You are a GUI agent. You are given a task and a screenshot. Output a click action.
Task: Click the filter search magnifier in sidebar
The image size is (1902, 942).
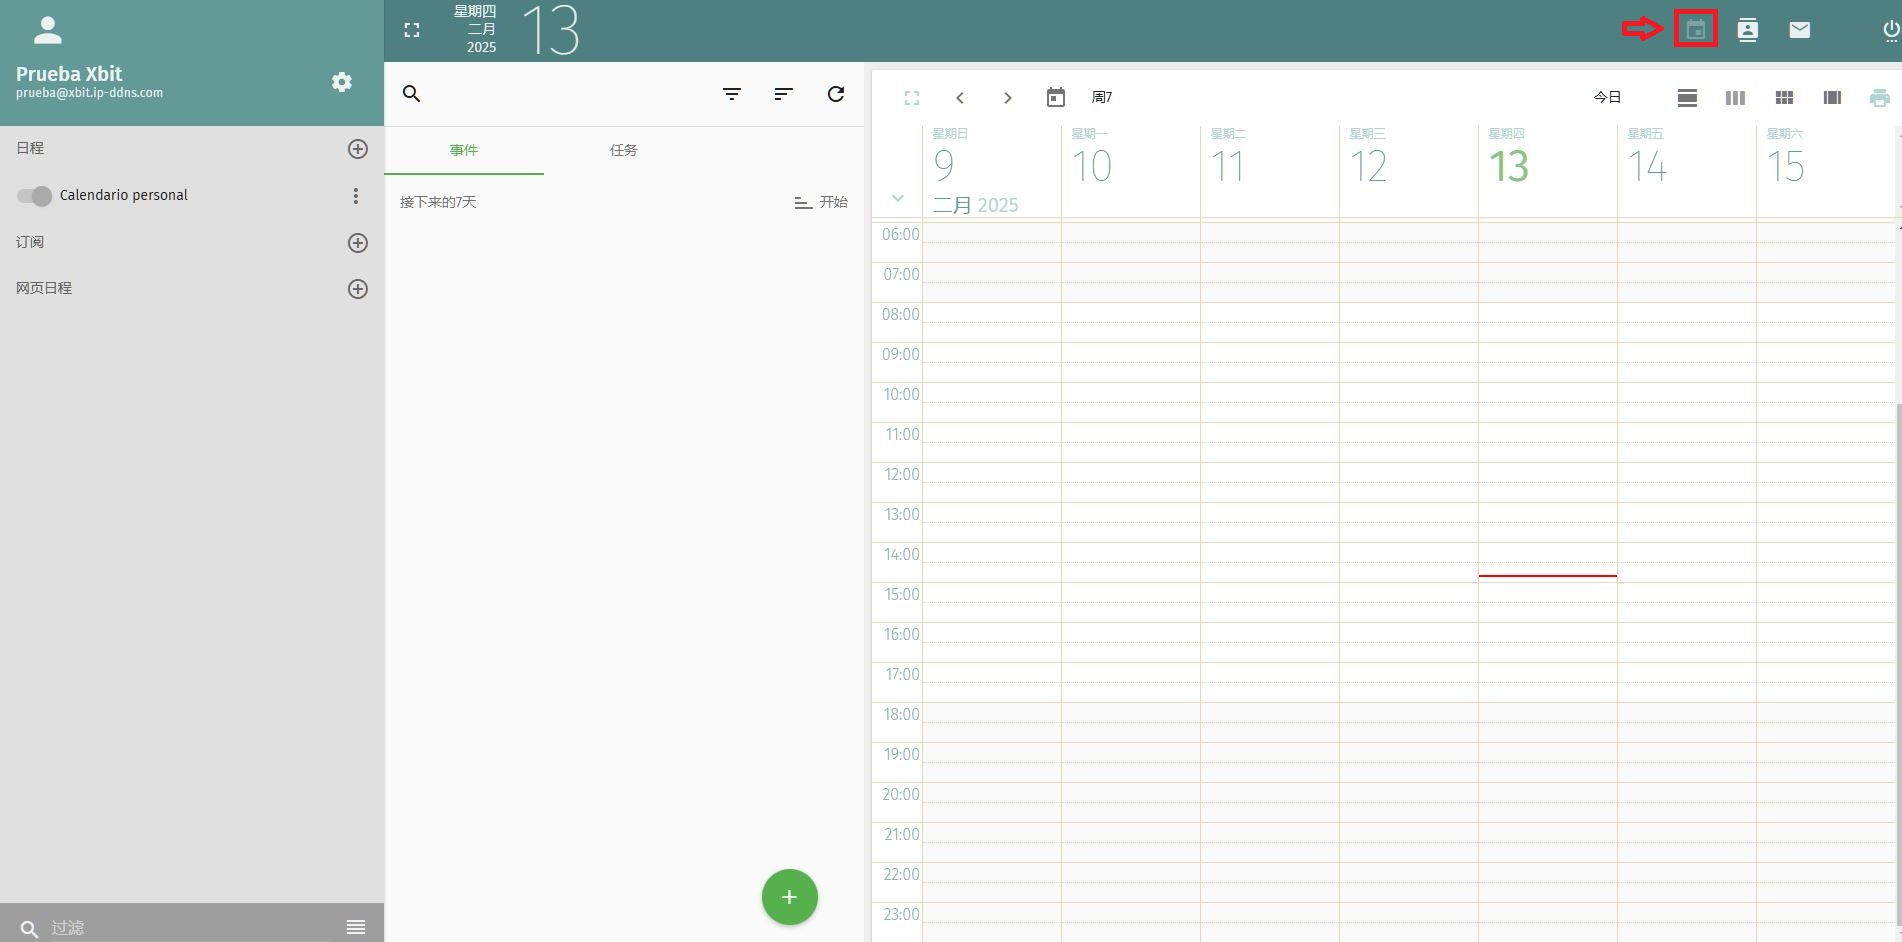tap(29, 928)
